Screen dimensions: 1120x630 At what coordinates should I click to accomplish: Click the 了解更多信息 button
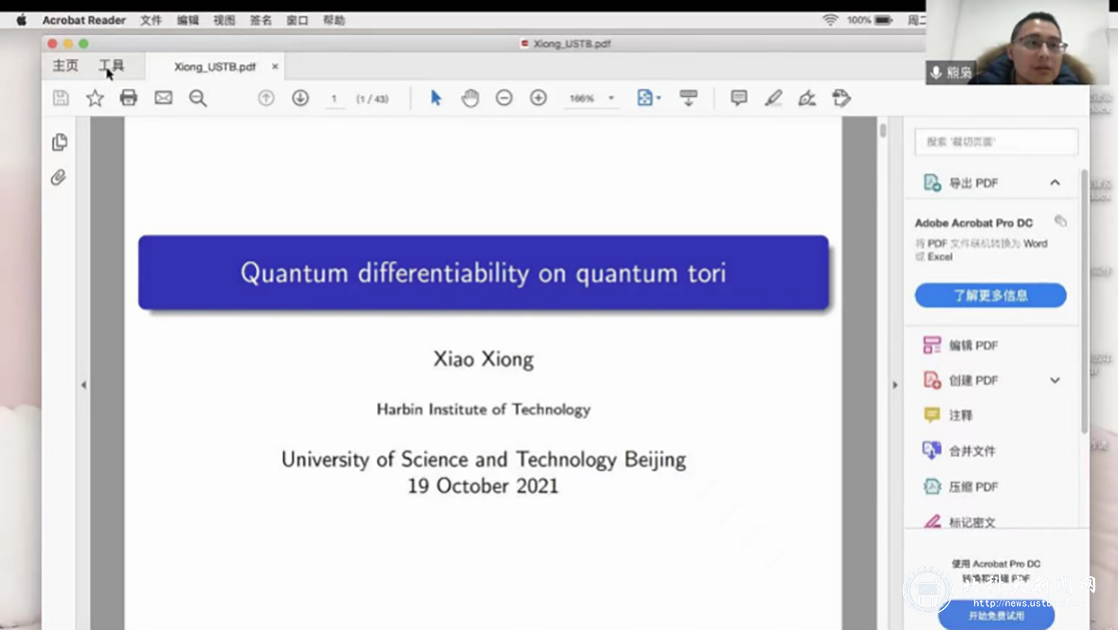click(x=990, y=295)
